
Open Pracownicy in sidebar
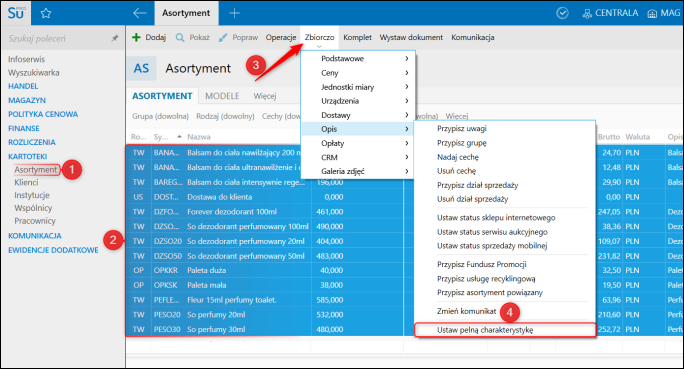(x=35, y=221)
